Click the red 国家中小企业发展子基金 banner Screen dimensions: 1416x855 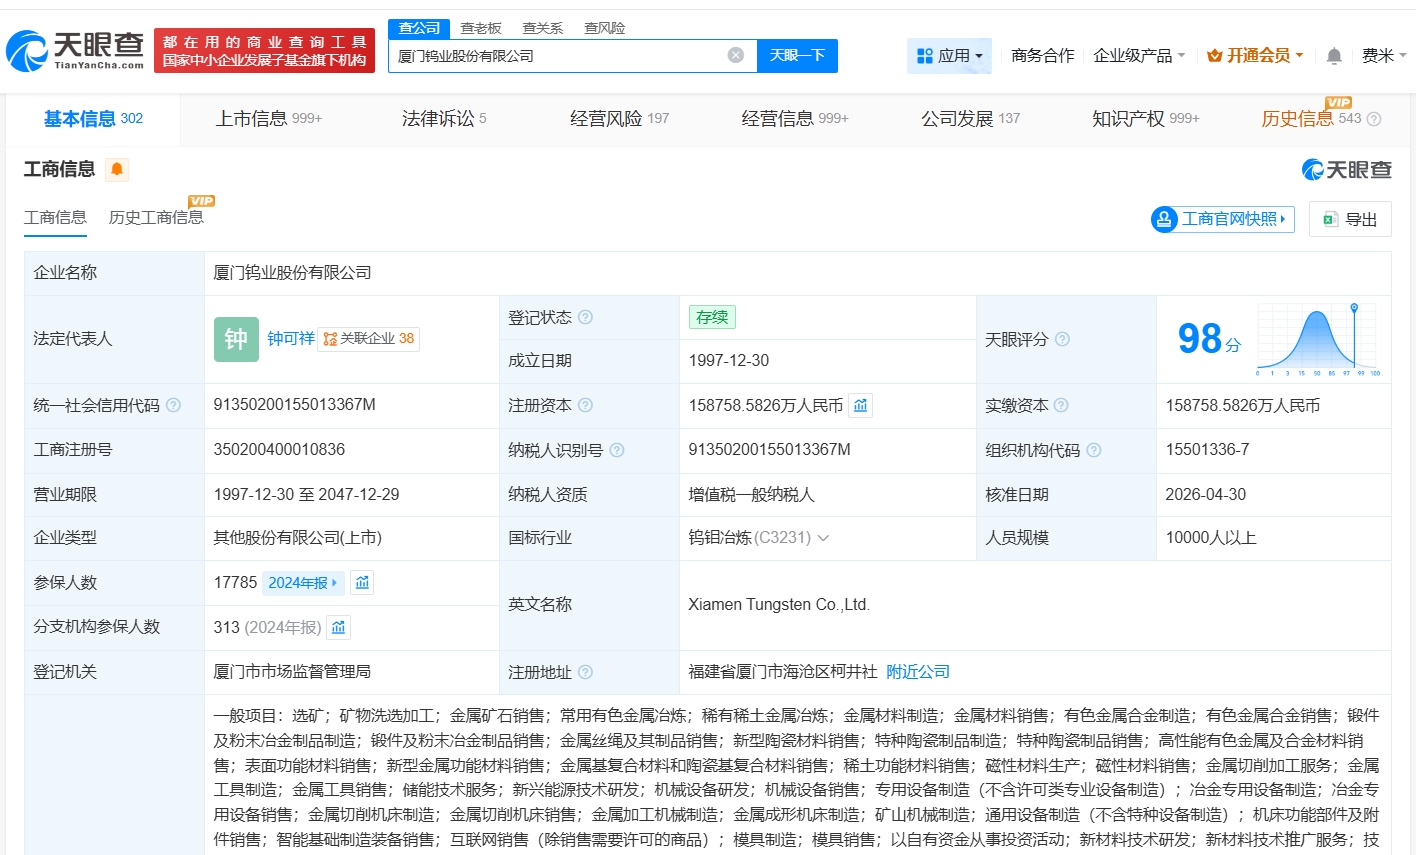coord(265,50)
